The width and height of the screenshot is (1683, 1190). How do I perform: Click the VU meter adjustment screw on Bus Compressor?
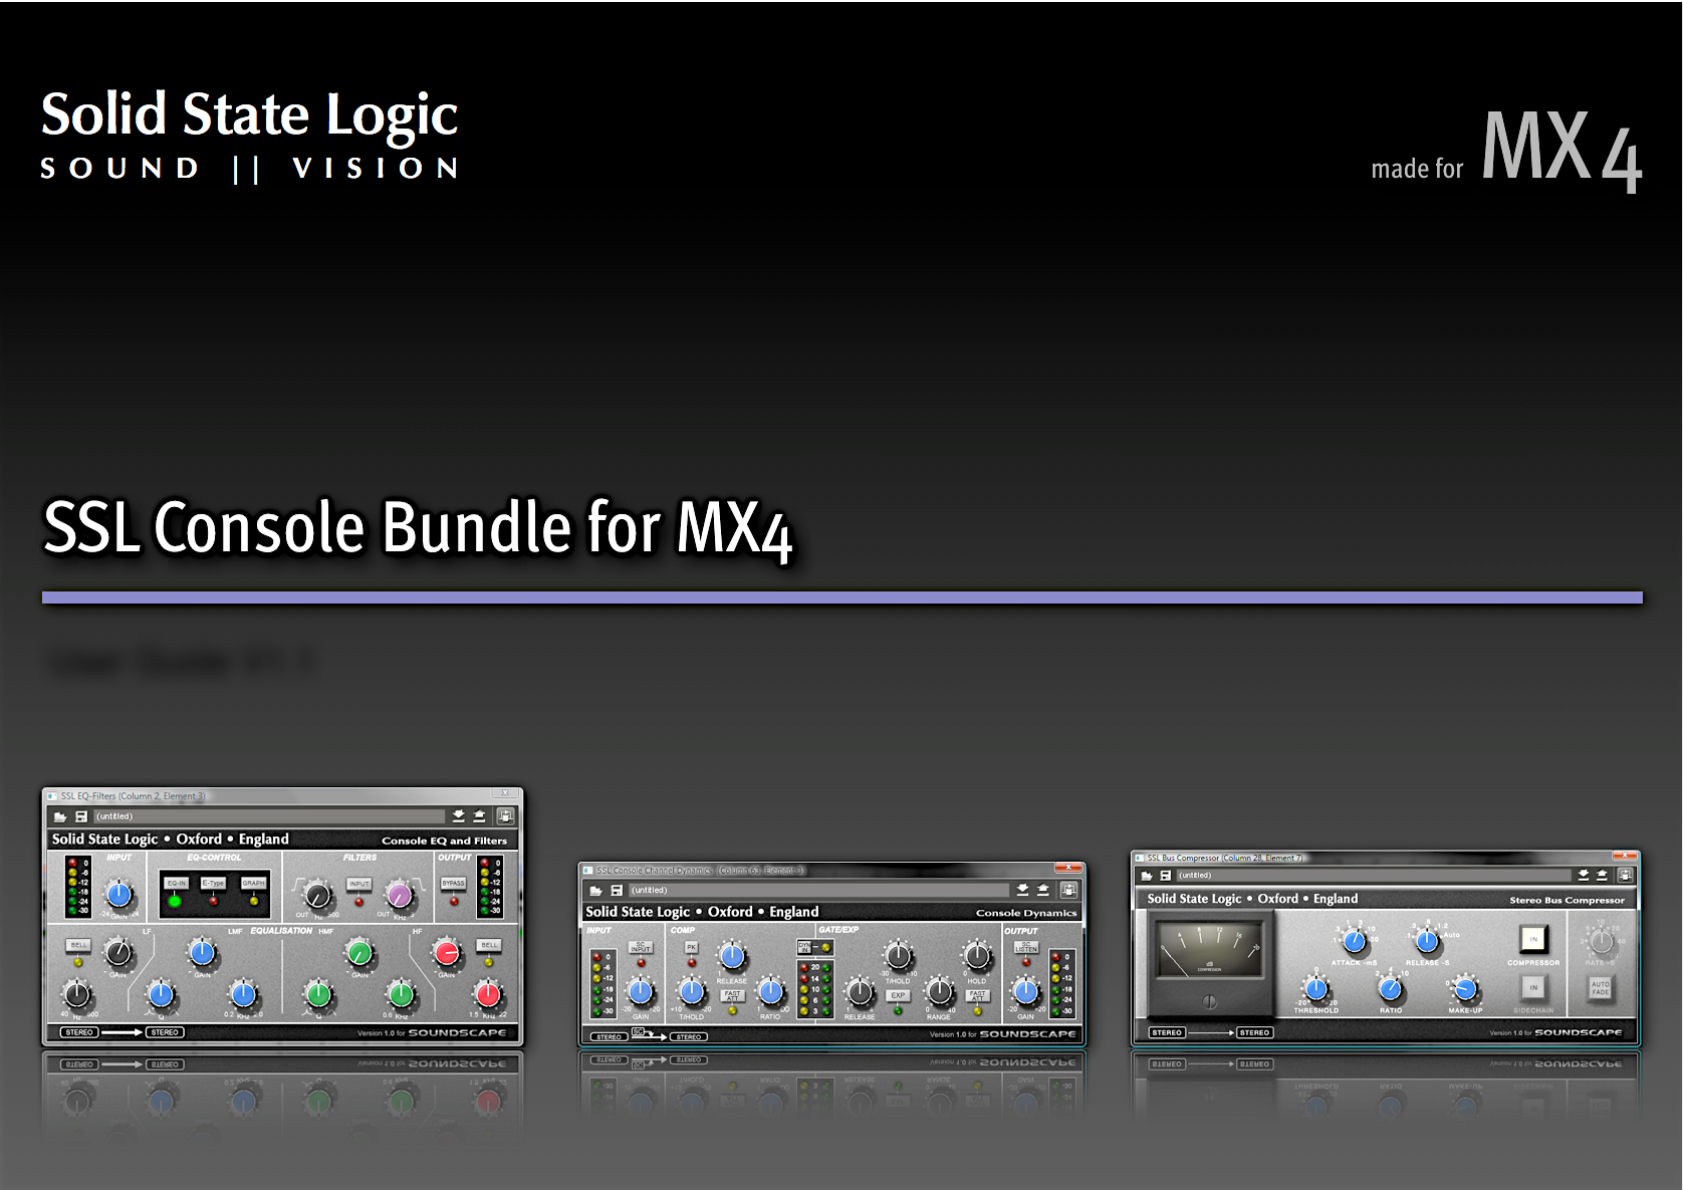[x=1210, y=1001]
